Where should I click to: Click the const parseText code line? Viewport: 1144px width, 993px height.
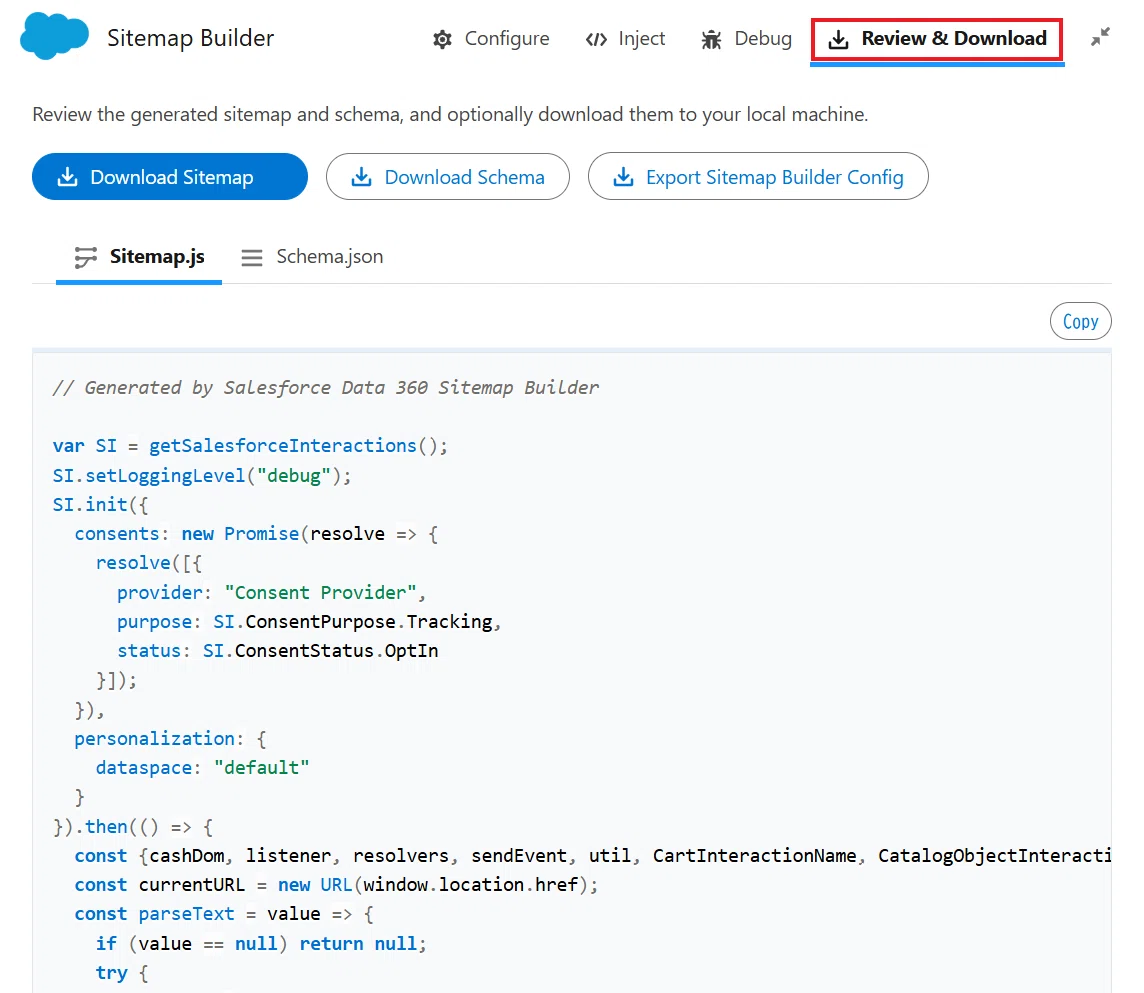coord(224,914)
